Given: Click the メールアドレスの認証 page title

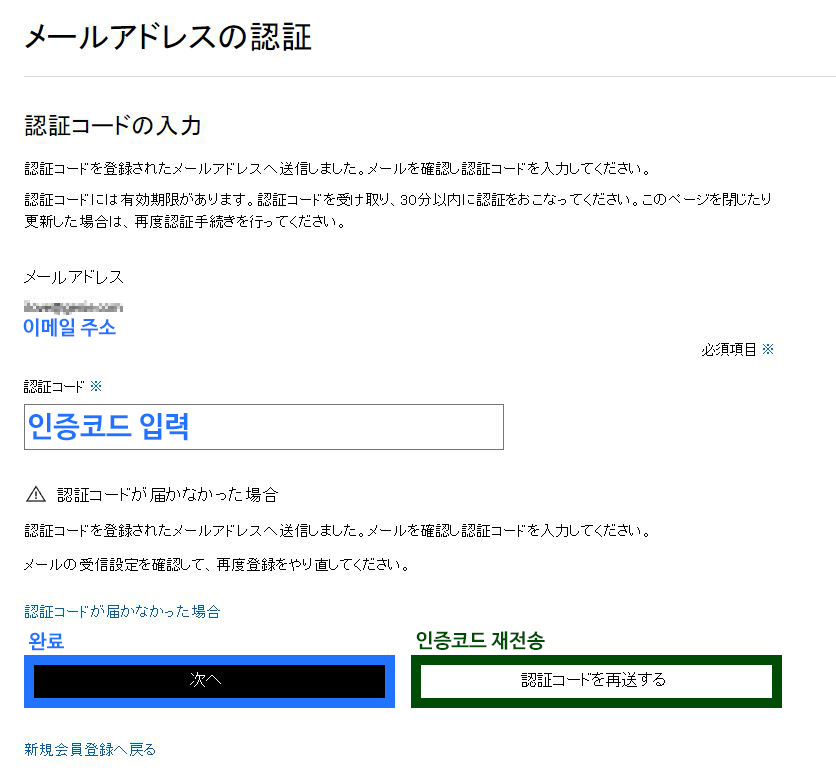Looking at the screenshot, I should (x=167, y=37).
